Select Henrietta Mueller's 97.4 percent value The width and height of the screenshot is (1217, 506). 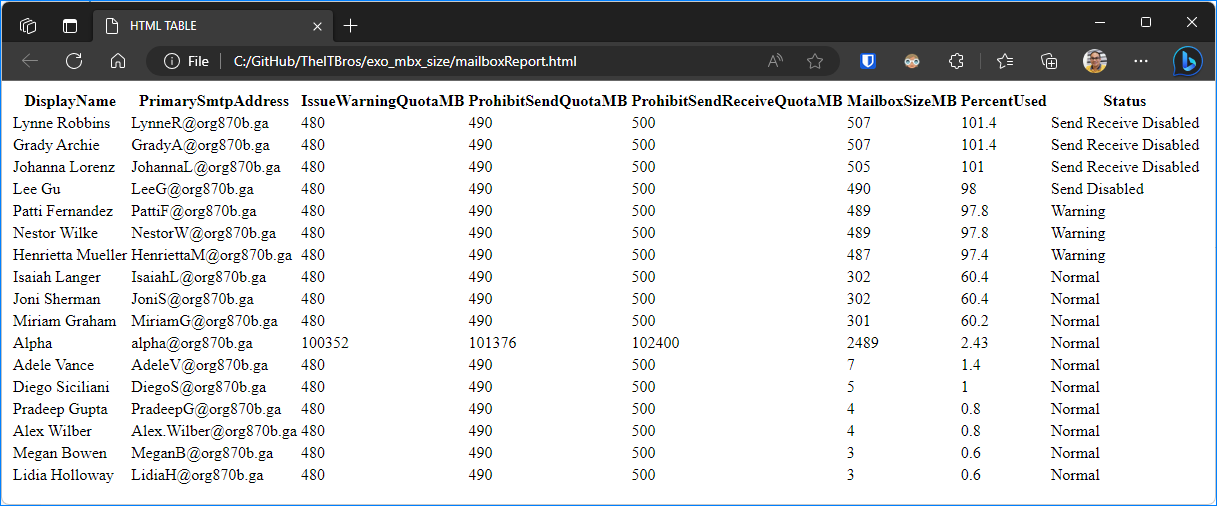[975, 255]
